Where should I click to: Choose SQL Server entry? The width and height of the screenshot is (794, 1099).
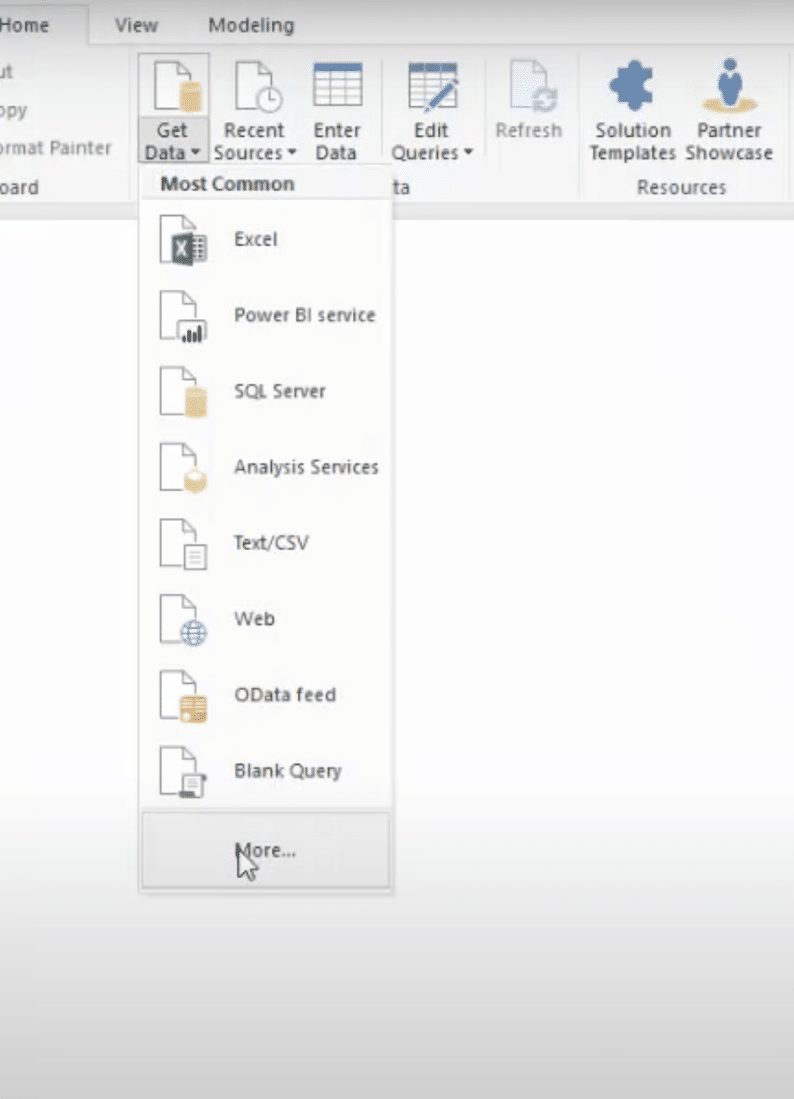[266, 391]
